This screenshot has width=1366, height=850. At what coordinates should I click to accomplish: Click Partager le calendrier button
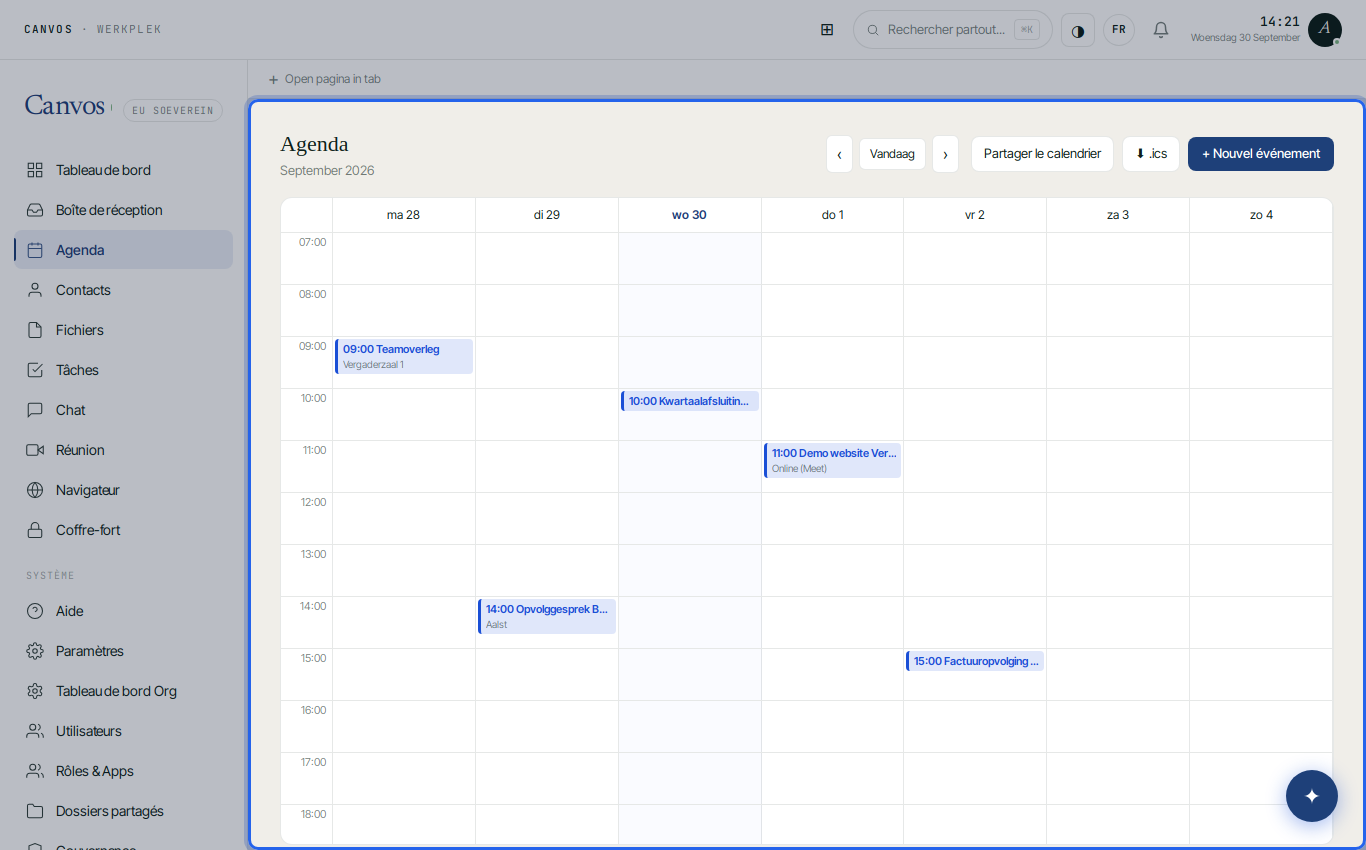pos(1042,154)
